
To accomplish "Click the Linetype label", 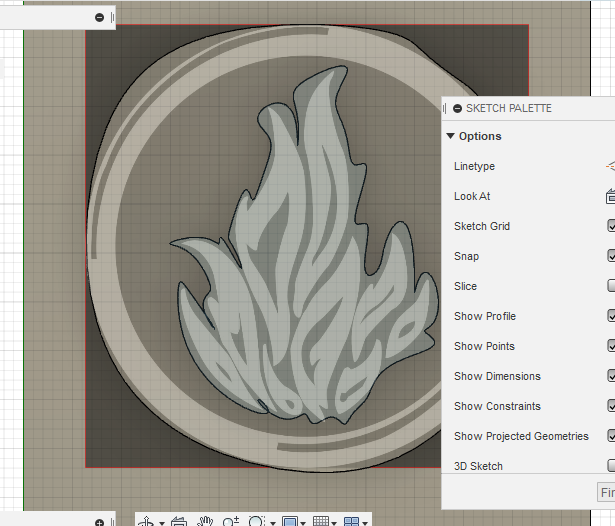I will coord(474,166).
